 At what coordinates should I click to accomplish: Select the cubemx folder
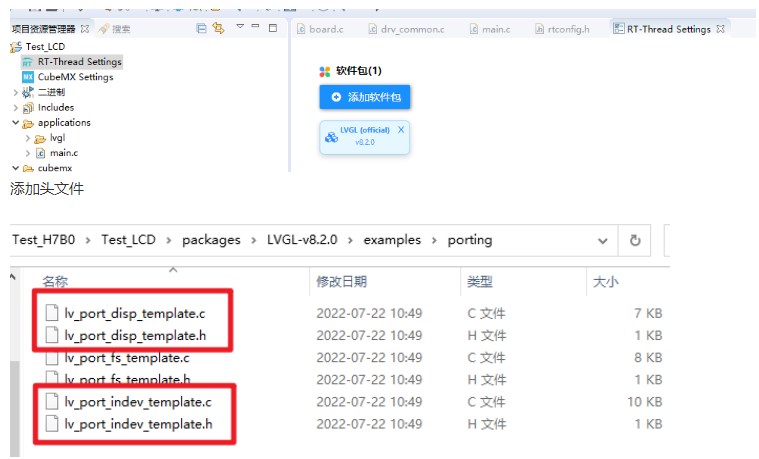pos(55,168)
